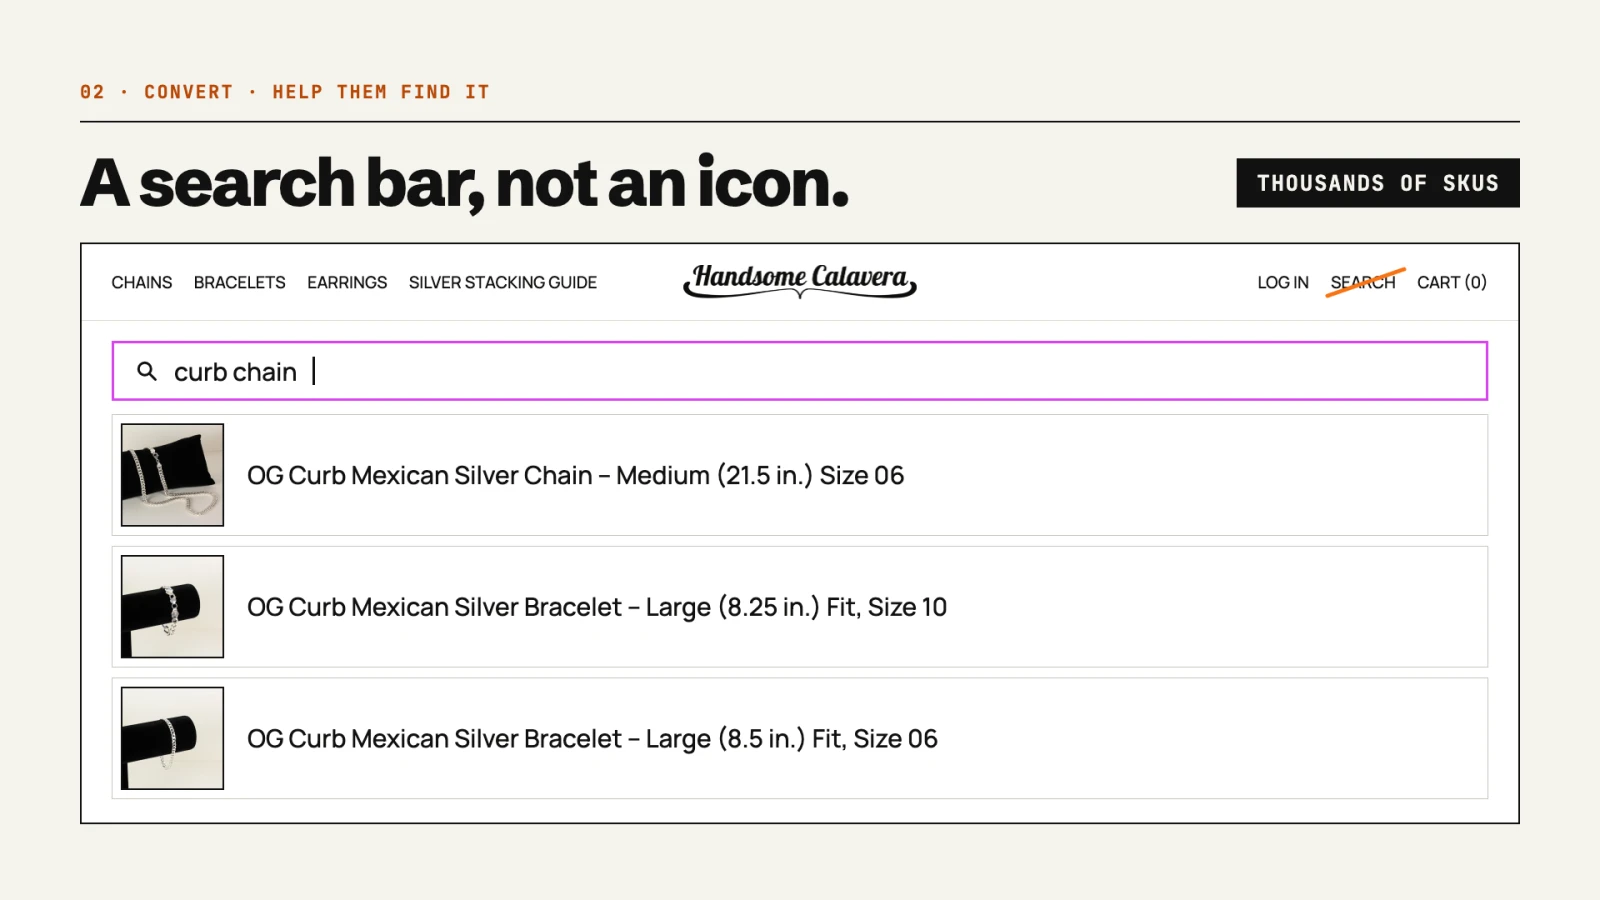Click the search bar headline text
Viewport: 1600px width, 900px height.
(465, 184)
